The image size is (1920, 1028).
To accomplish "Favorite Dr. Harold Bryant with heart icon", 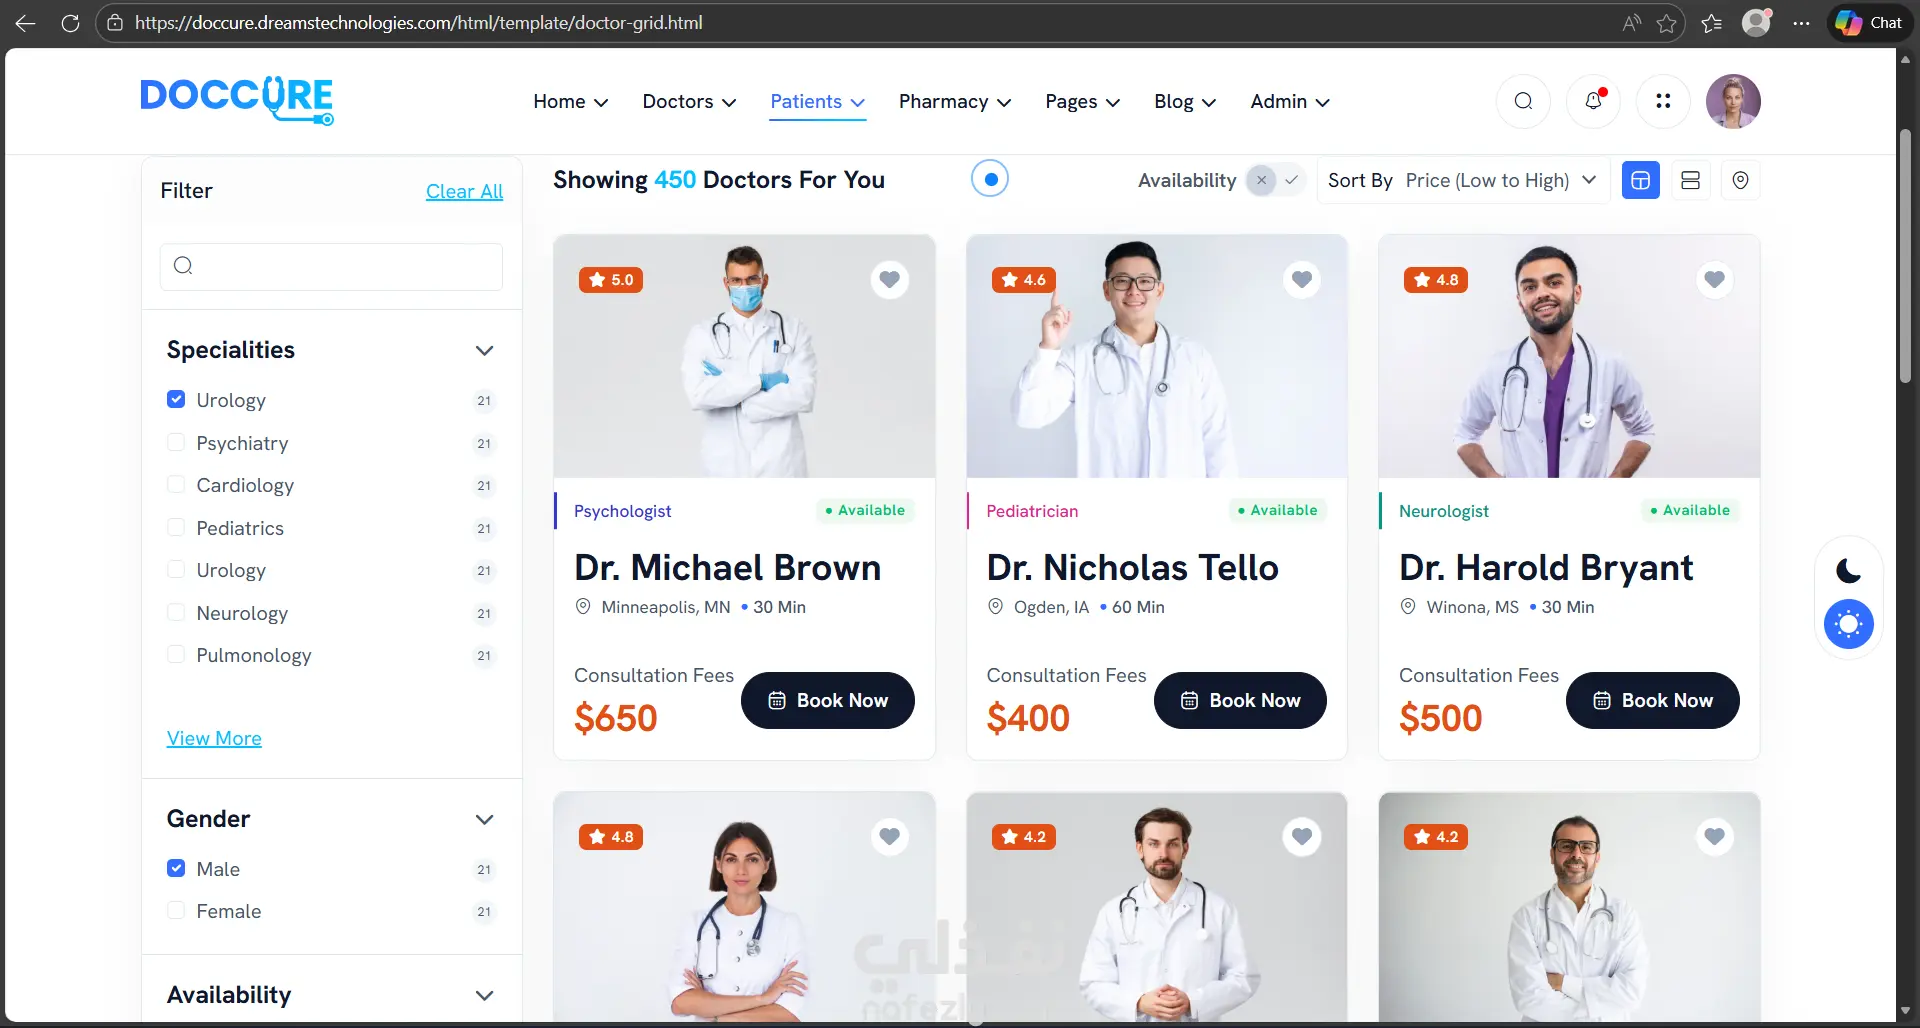I will (1714, 279).
